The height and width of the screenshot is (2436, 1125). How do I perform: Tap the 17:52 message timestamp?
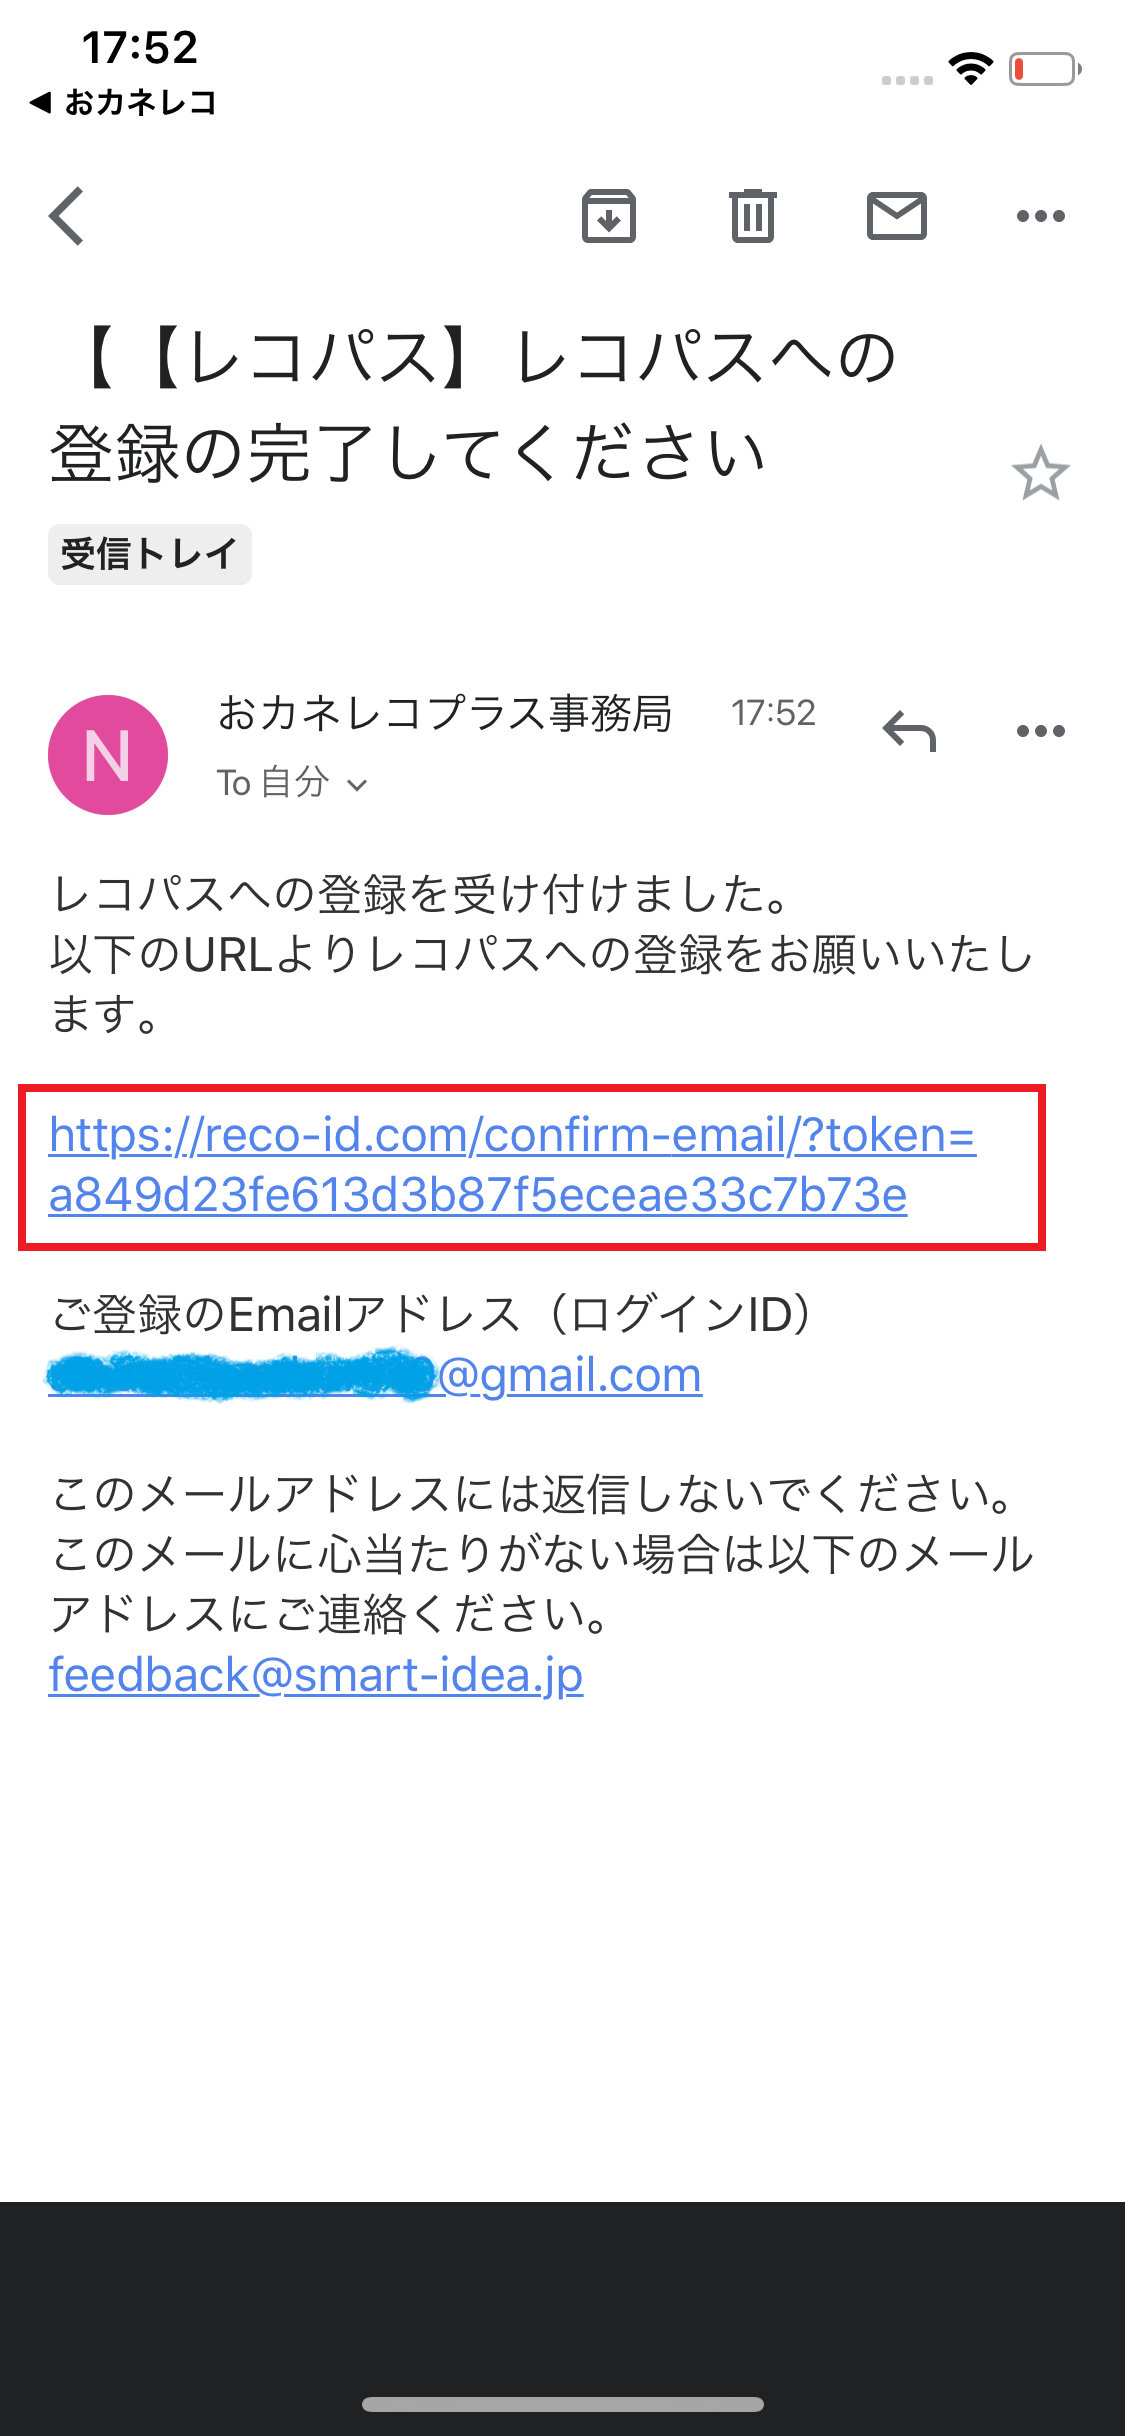point(773,713)
